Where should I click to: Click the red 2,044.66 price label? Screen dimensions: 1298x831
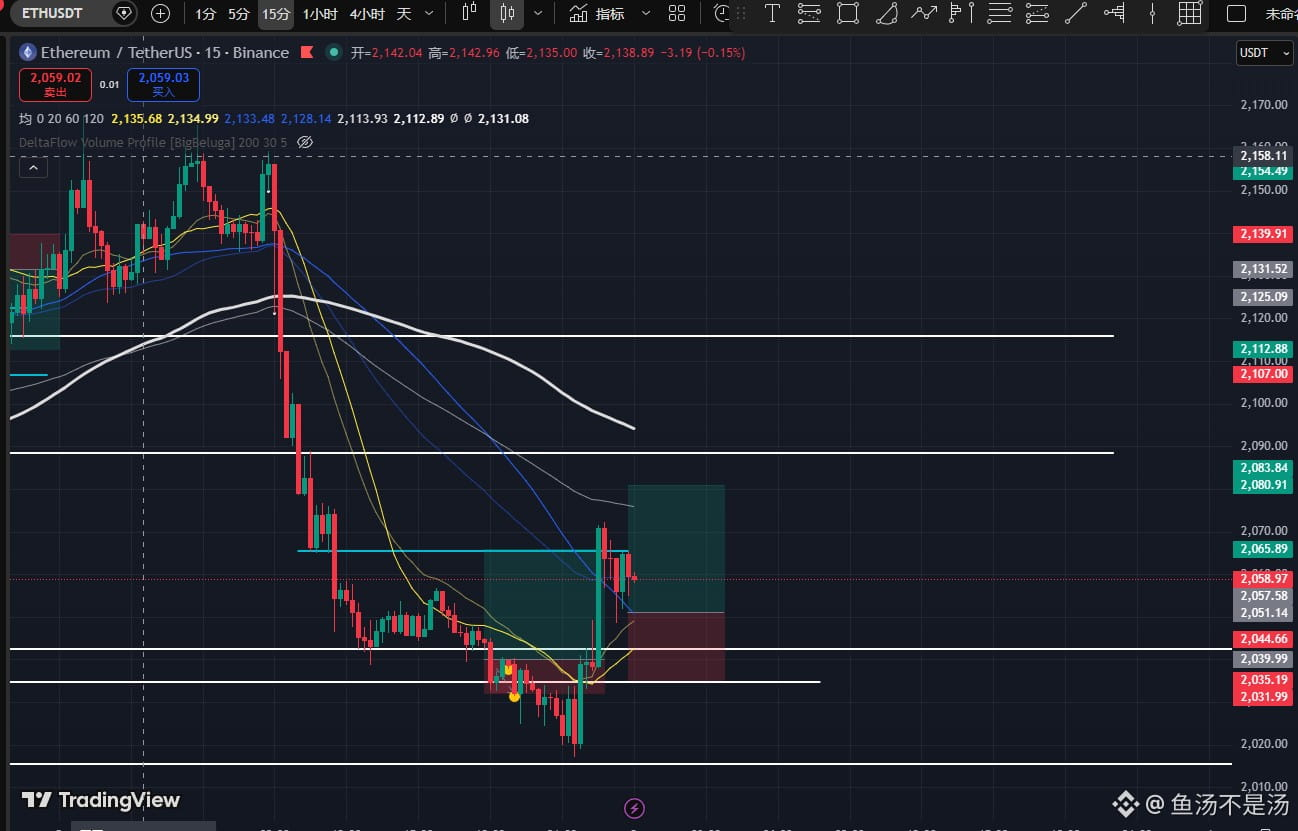(x=1263, y=639)
